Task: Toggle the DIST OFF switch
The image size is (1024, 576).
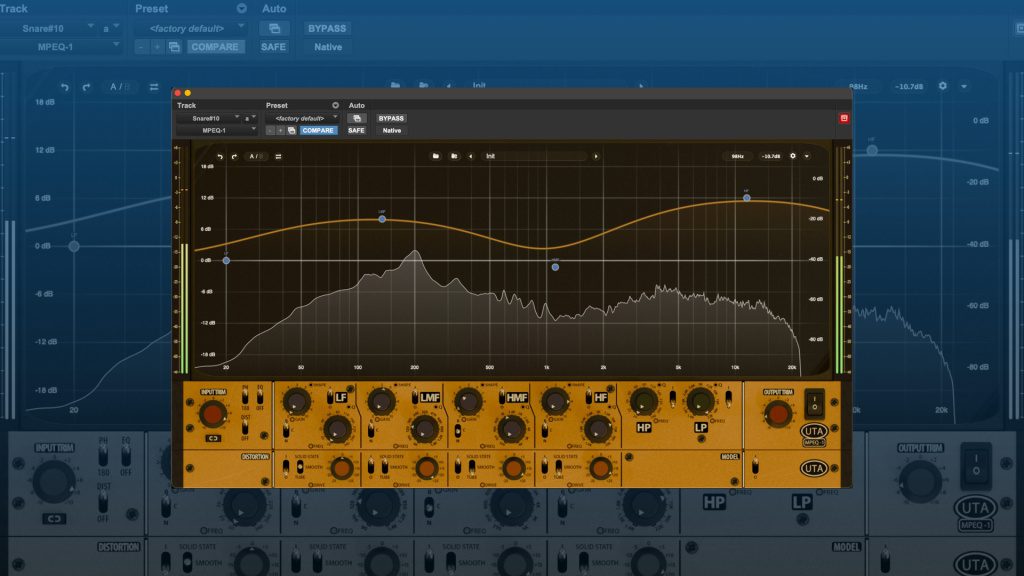Action: click(245, 427)
